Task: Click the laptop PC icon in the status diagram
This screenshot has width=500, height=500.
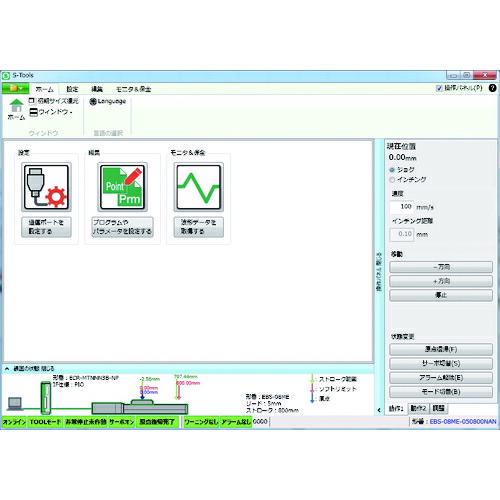Action: 15,404
